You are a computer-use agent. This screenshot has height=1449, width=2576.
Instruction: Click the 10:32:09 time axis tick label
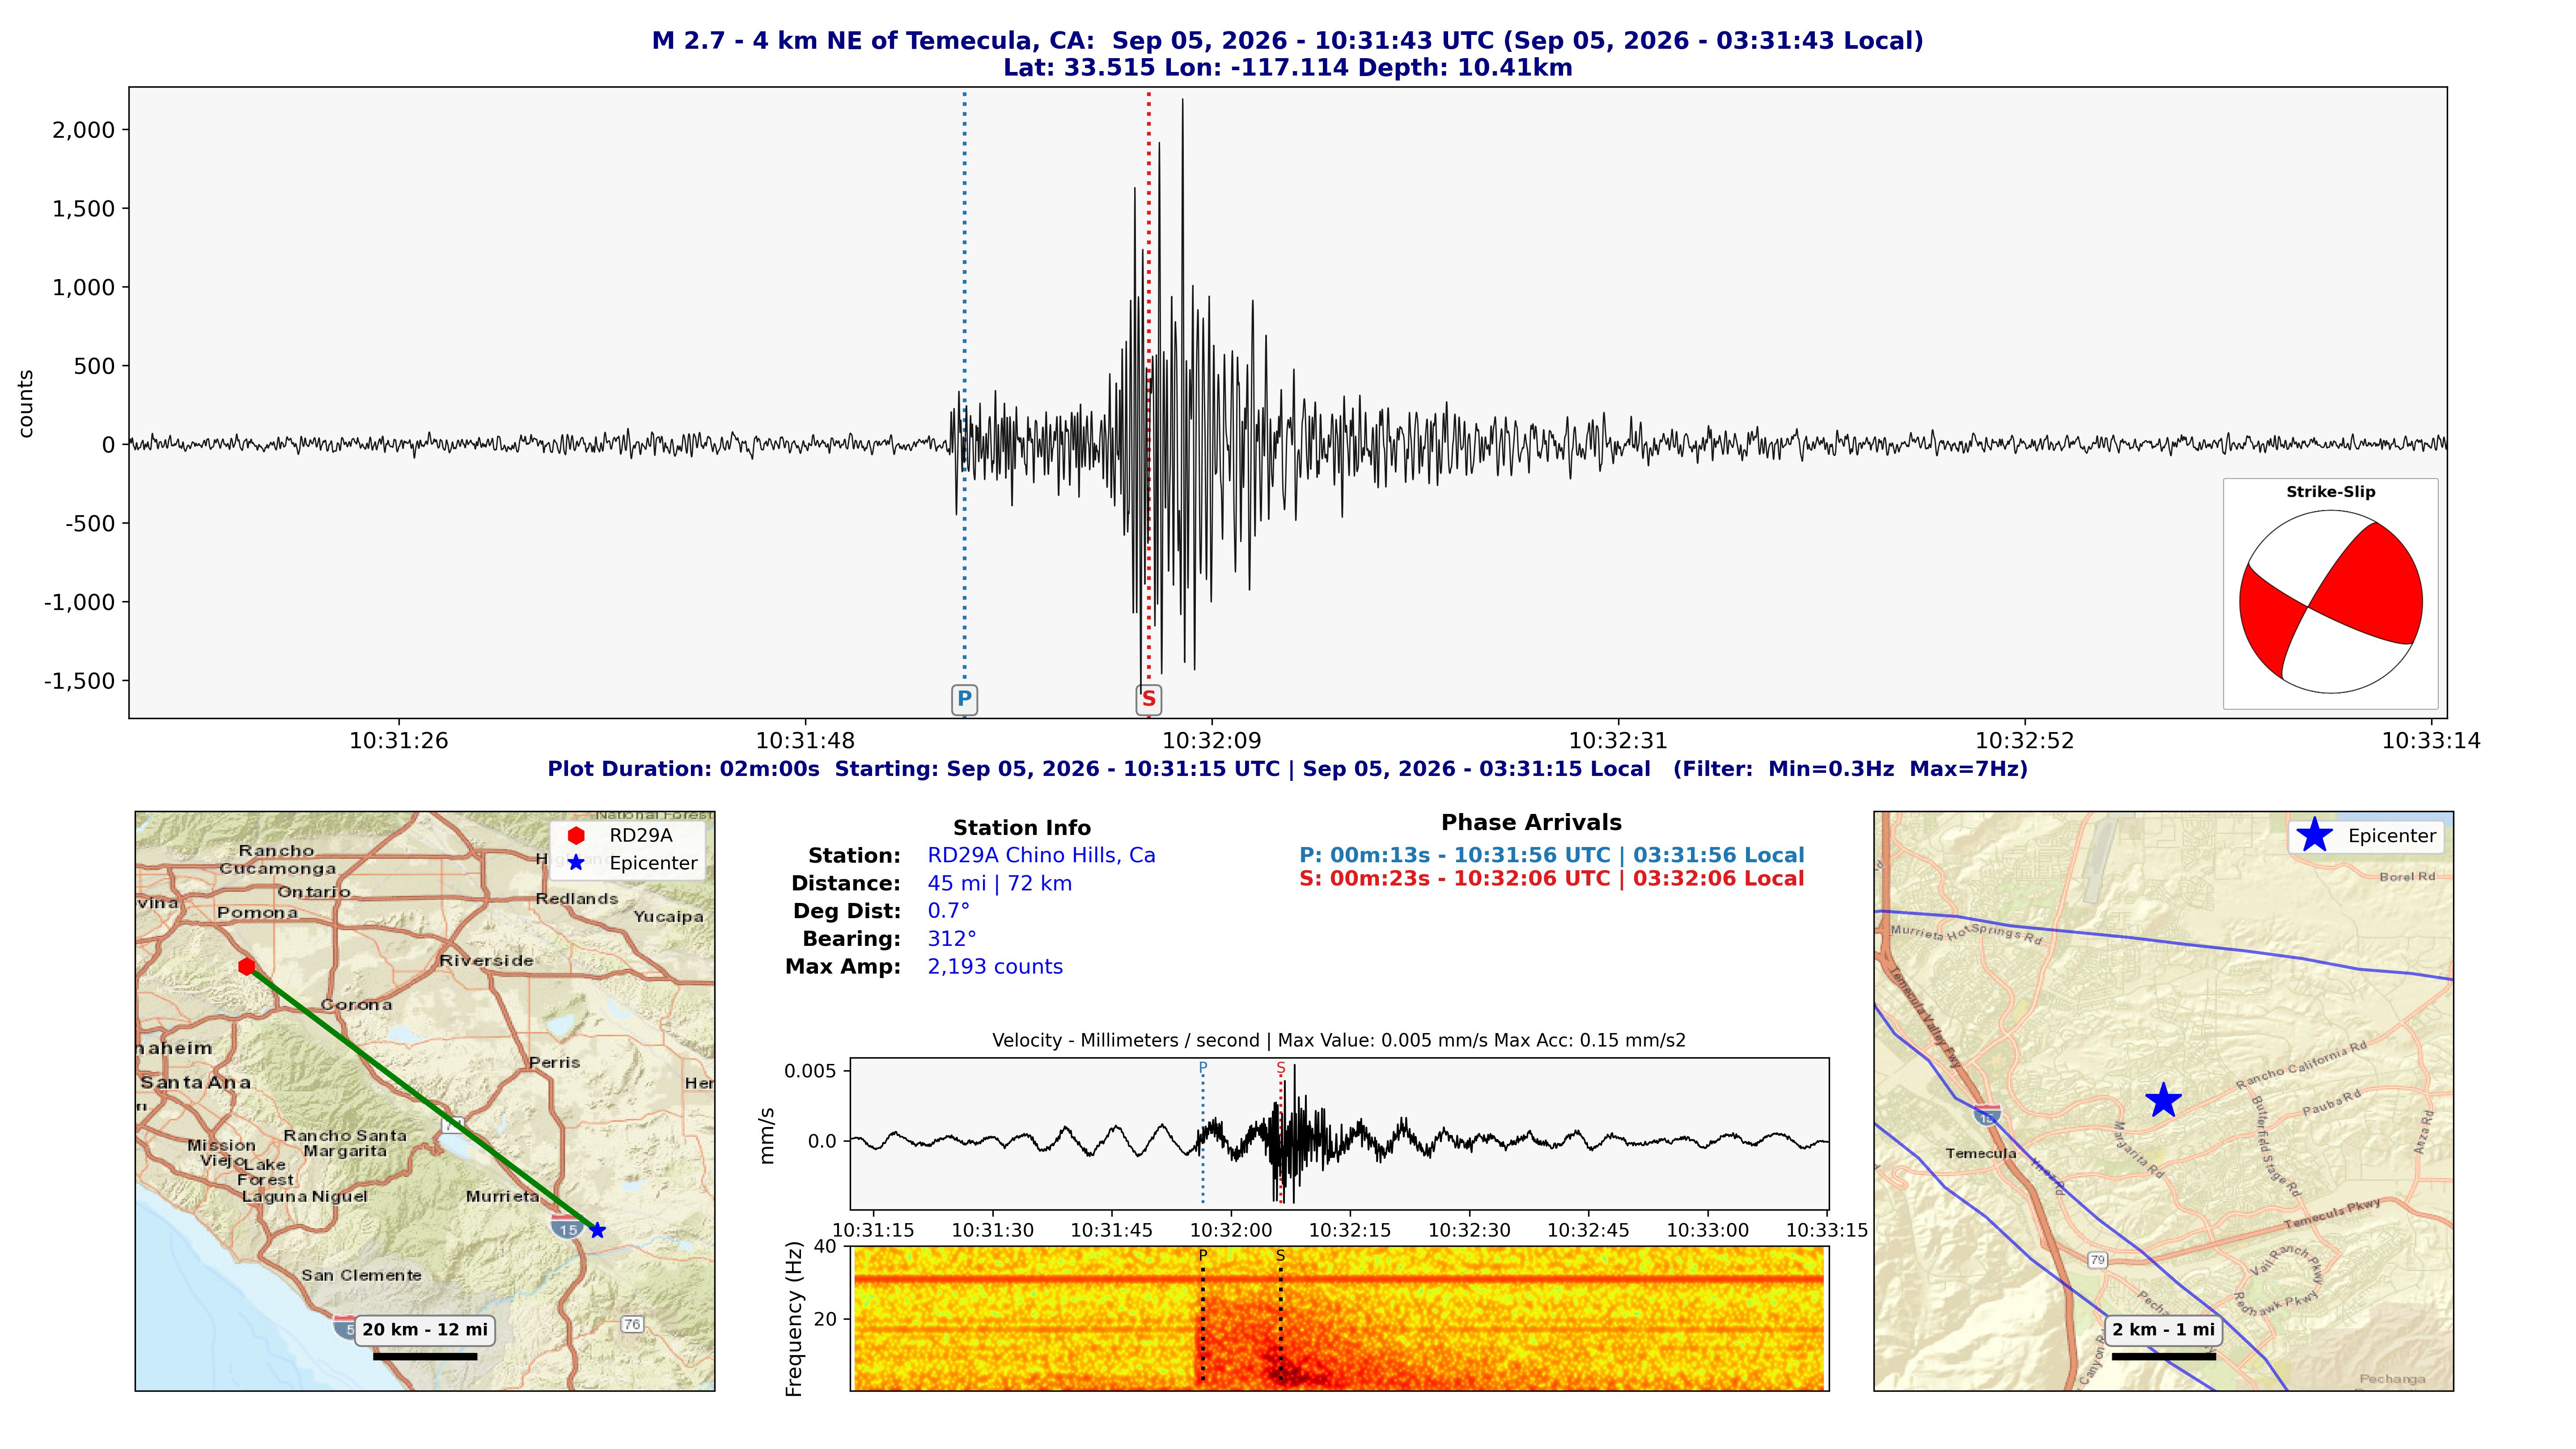1212,741
